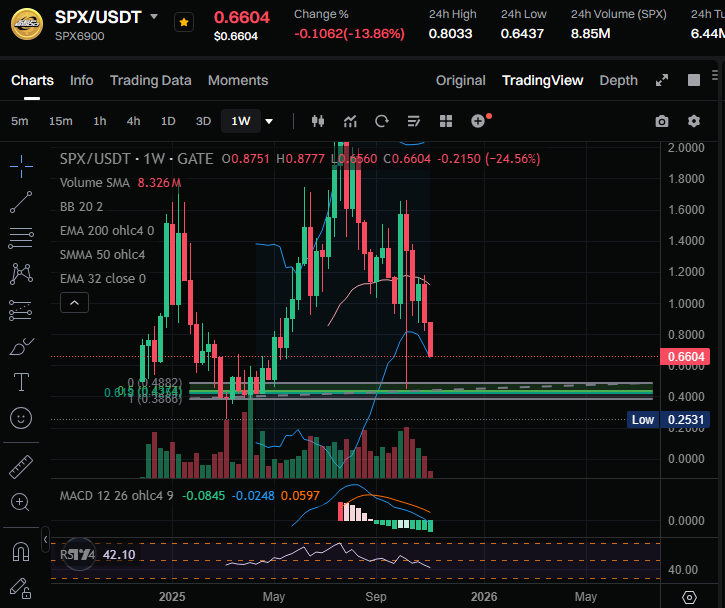The height and width of the screenshot is (608, 725).
Task: Click the 2026 label on time axis
Action: 484,597
